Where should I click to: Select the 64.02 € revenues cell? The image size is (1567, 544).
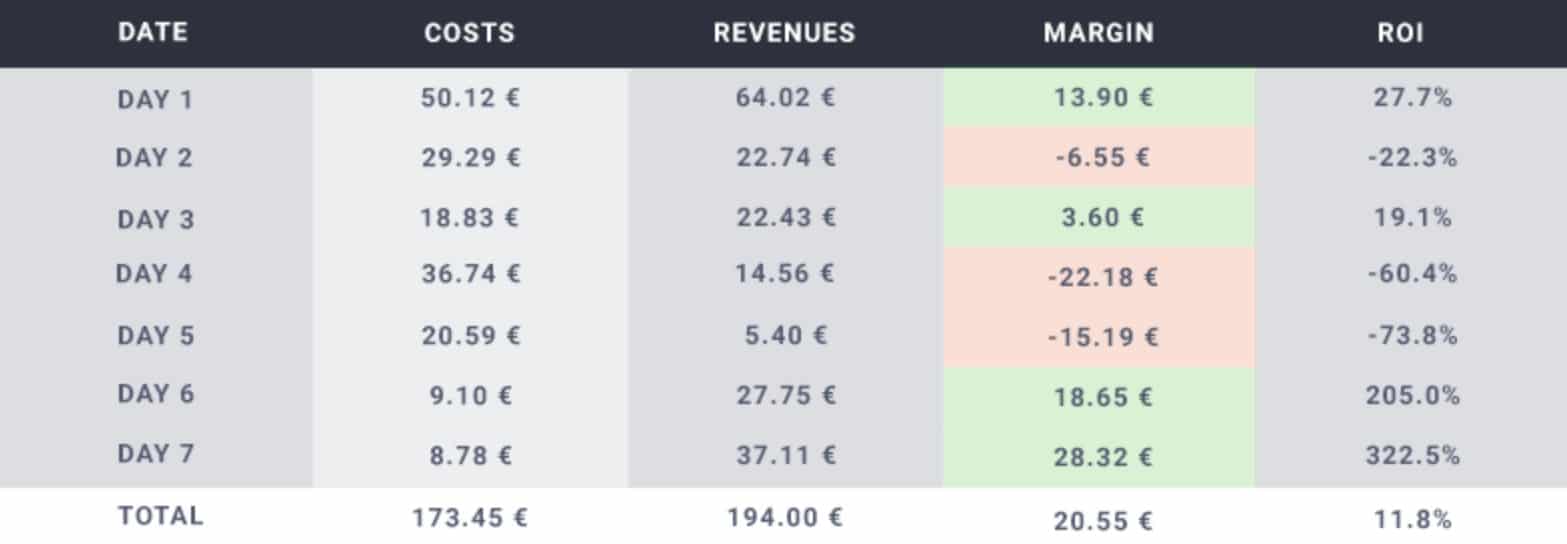tap(785, 98)
